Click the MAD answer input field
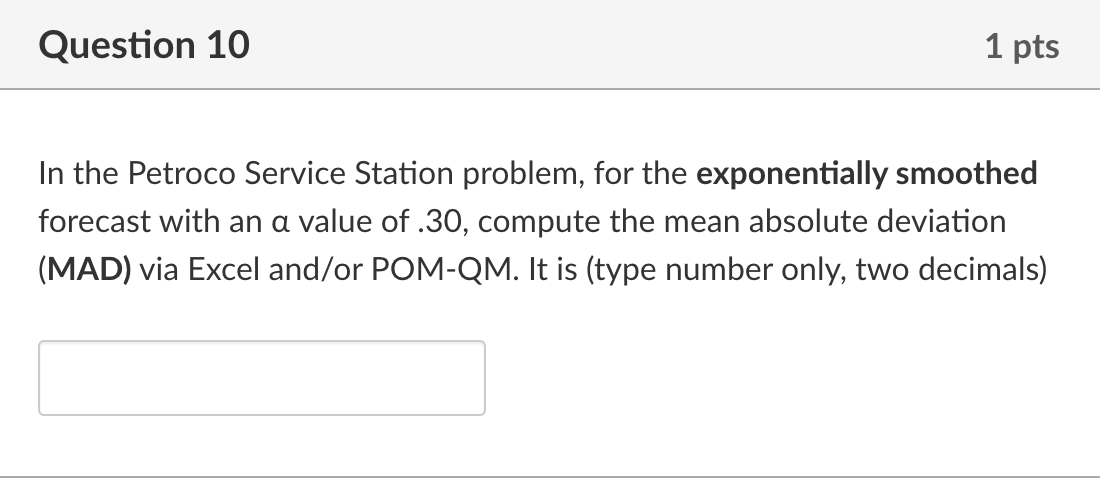 (262, 378)
